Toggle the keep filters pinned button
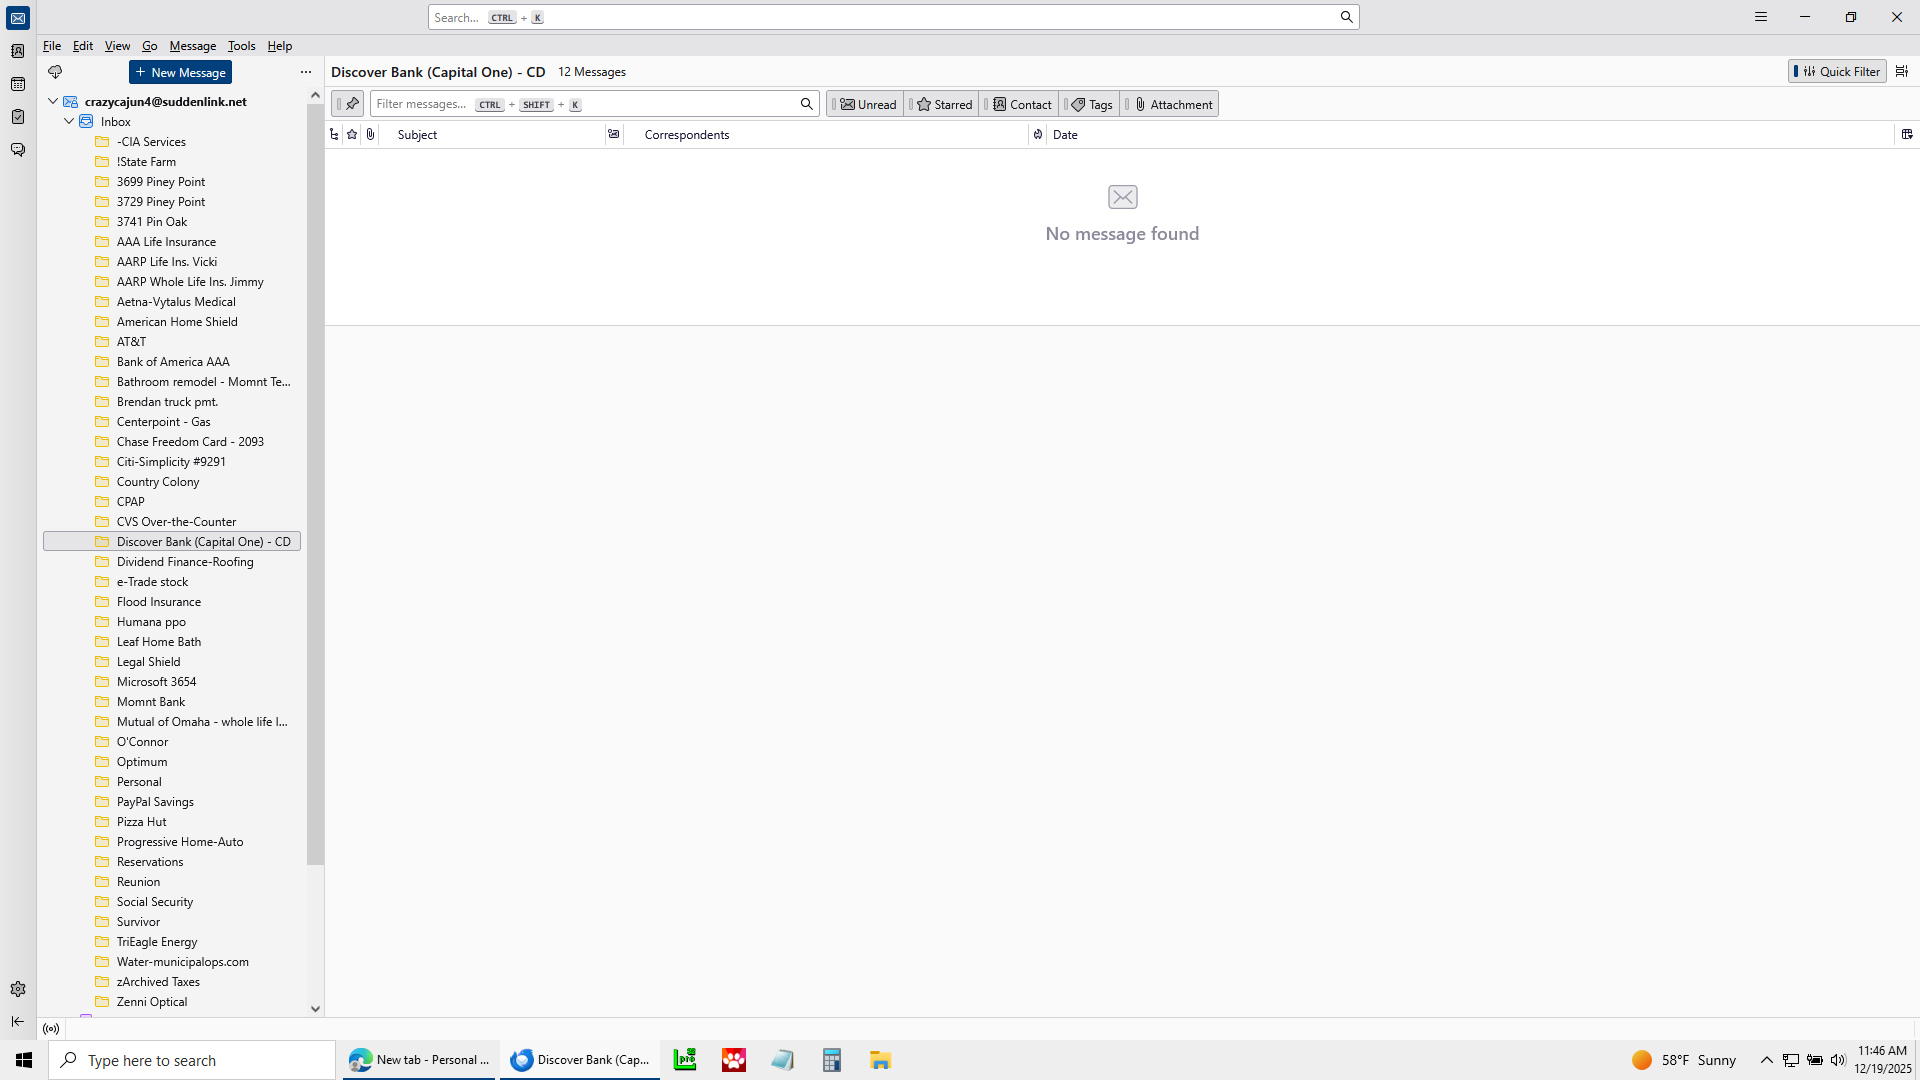 (348, 104)
